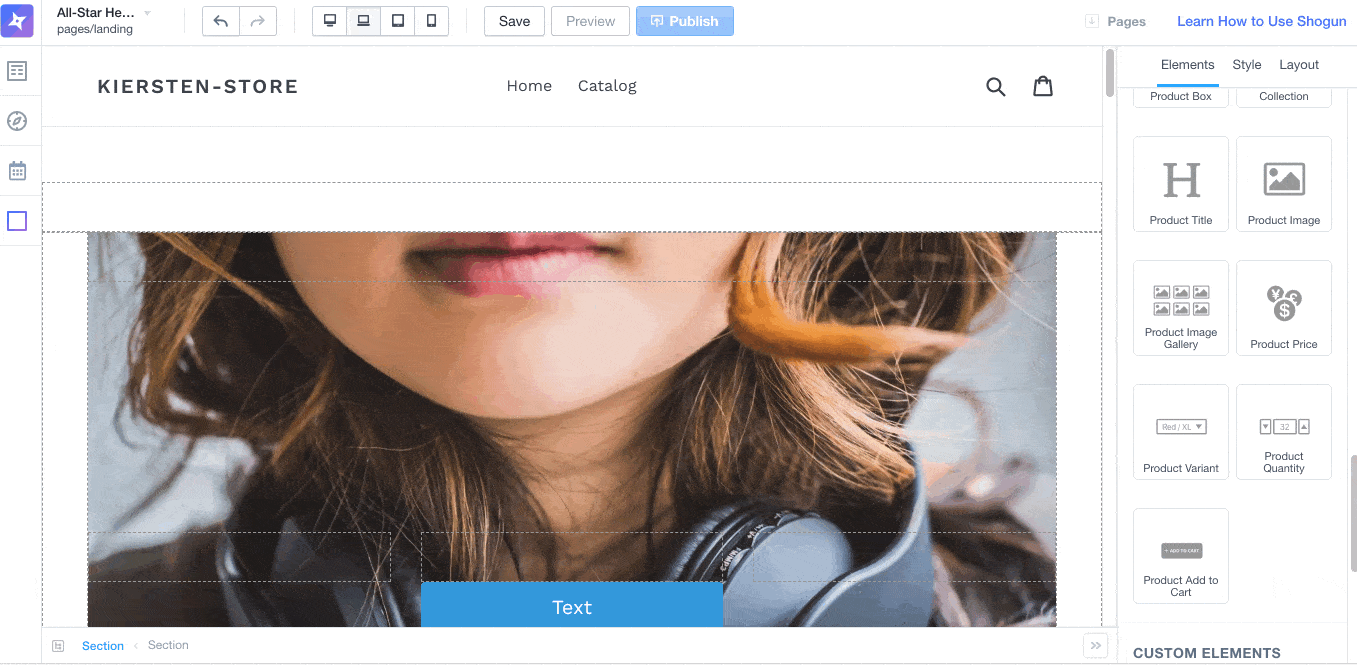
Task: Open the page name dropdown arrow
Action: point(148,13)
